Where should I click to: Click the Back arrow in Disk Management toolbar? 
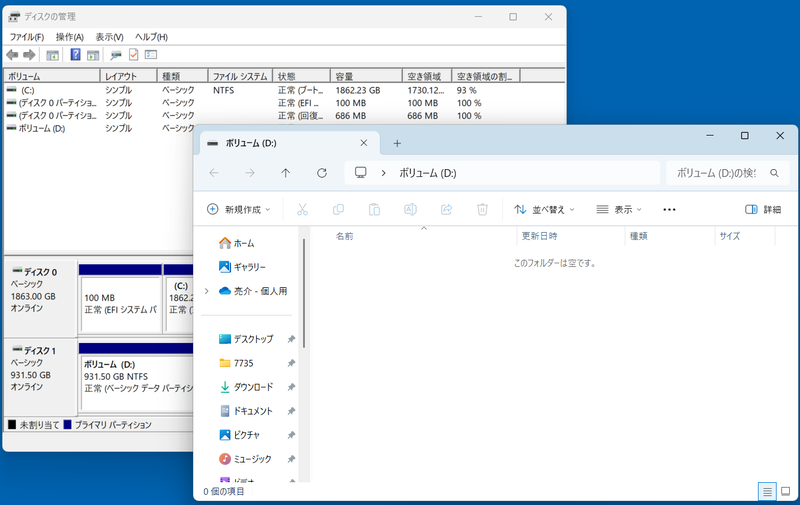pyautogui.click(x=12, y=55)
